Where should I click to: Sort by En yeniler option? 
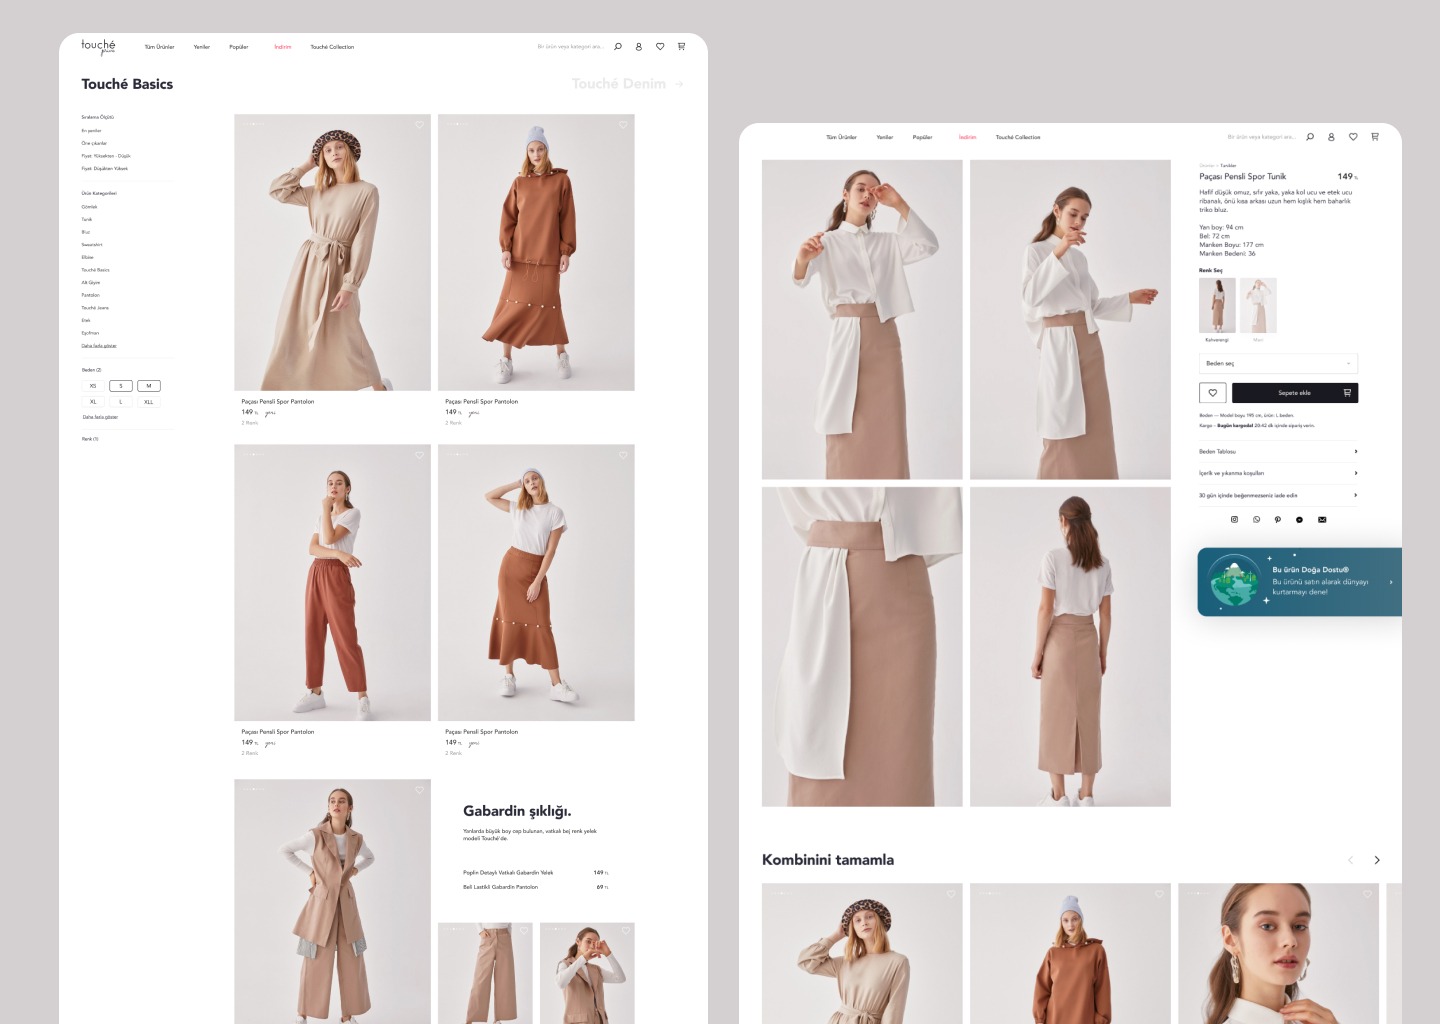point(92,131)
